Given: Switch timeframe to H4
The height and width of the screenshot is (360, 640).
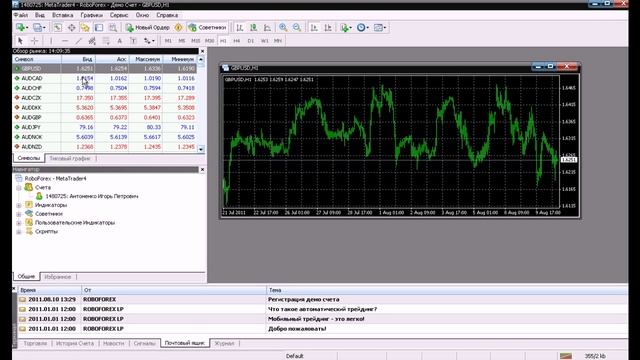Looking at the screenshot, I should (237, 41).
